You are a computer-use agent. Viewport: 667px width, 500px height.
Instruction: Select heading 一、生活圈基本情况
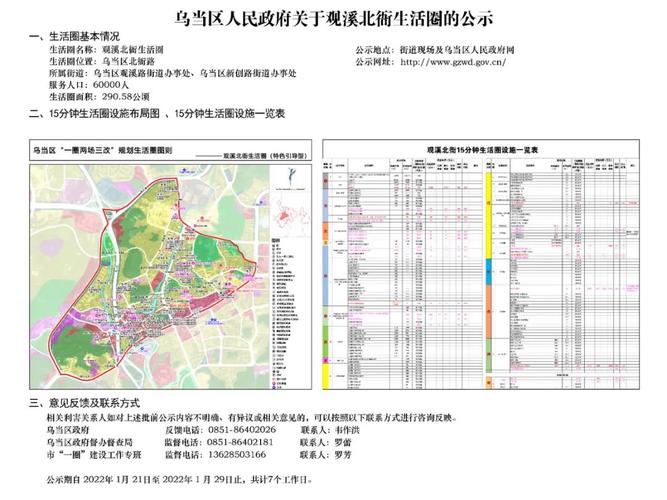pos(74,36)
